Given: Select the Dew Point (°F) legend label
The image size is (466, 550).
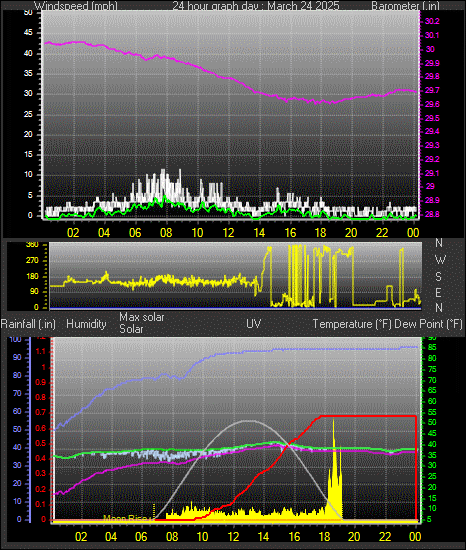Looking at the screenshot, I should click(x=428, y=324).
